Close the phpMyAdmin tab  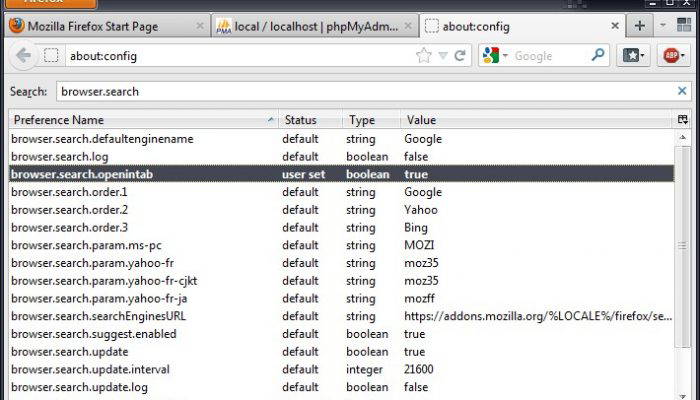pos(408,26)
